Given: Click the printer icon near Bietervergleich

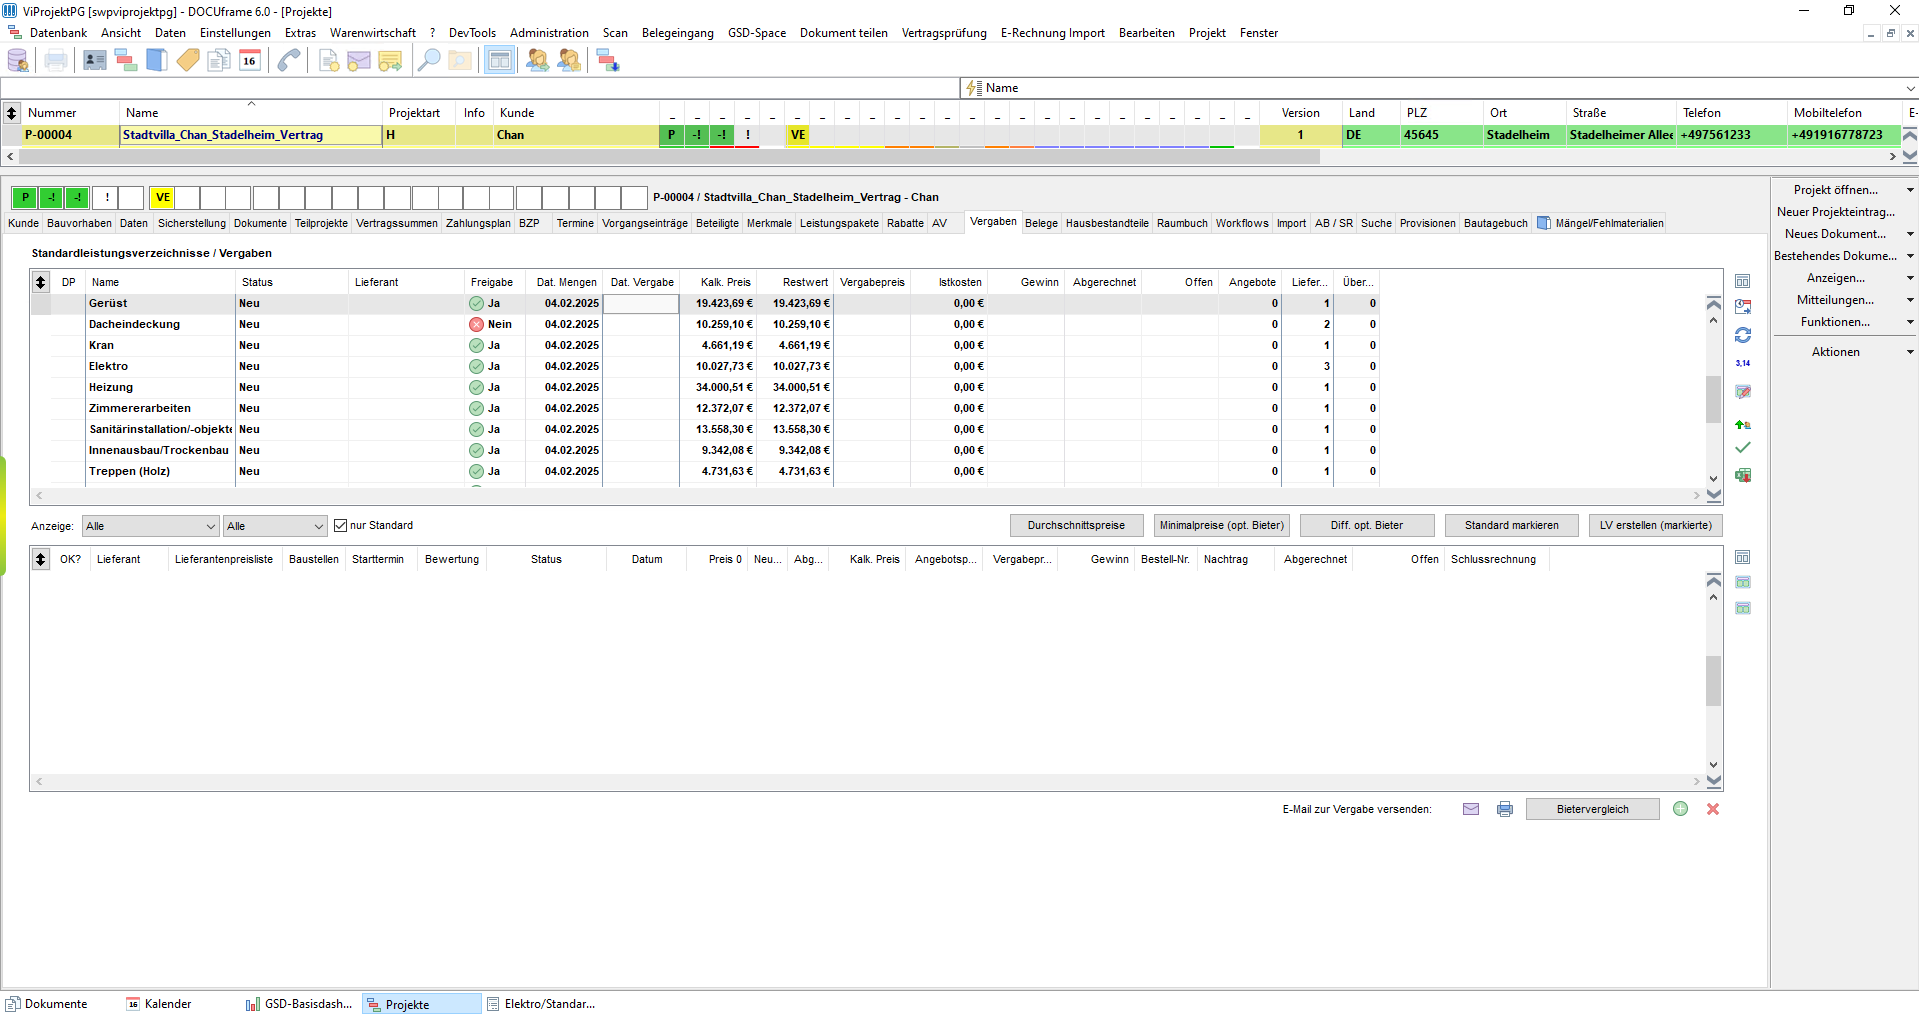Looking at the screenshot, I should coord(1505,809).
